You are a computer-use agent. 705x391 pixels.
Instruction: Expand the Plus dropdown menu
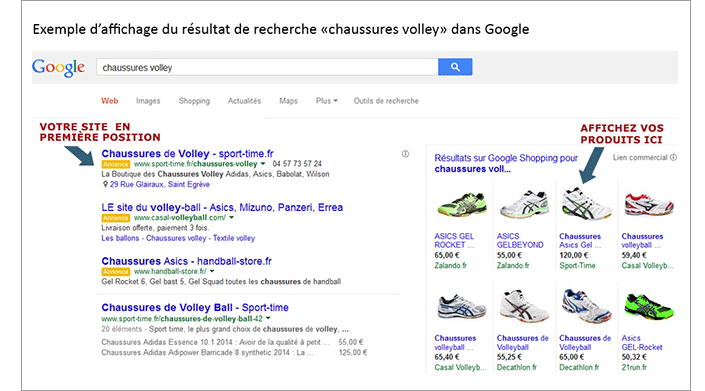(326, 101)
